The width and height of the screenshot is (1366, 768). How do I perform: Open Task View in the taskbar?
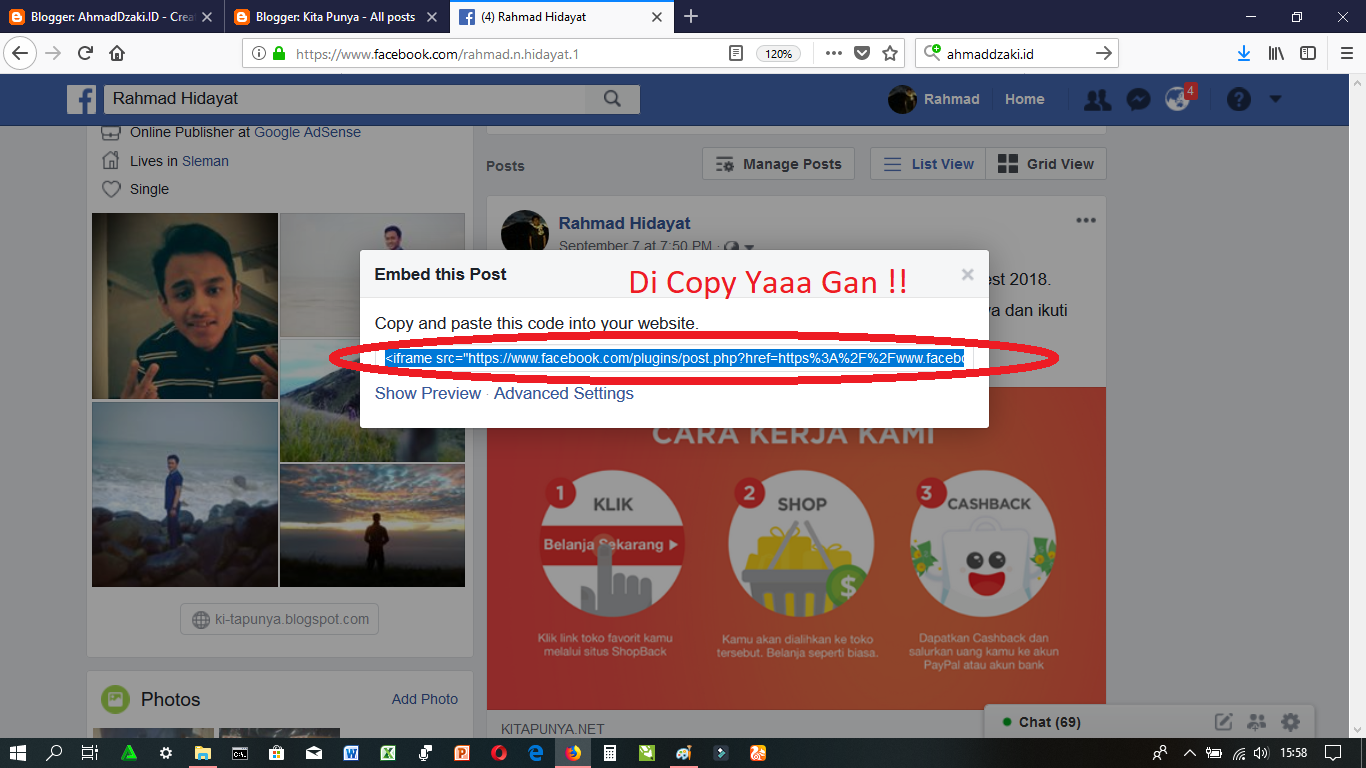coord(90,753)
